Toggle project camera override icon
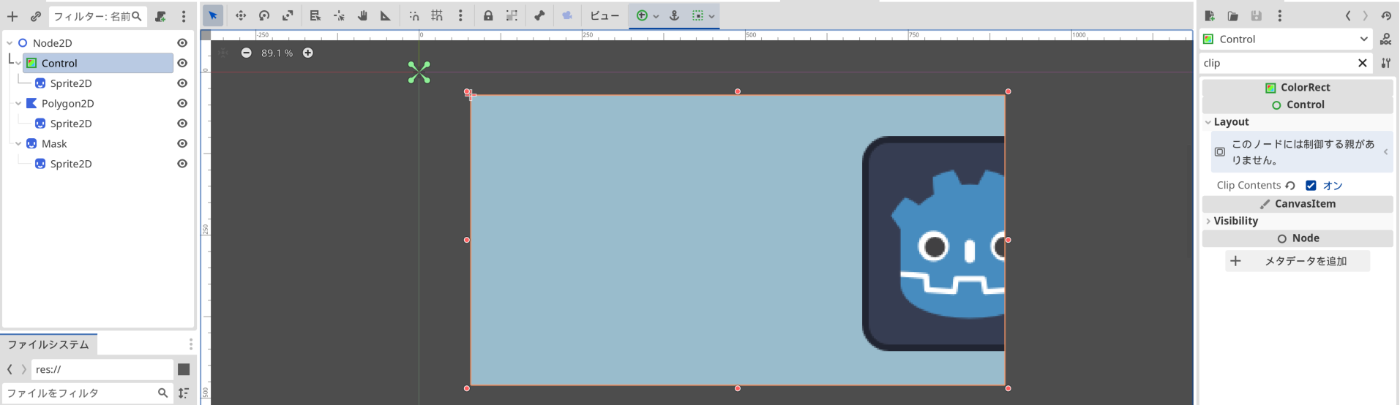The image size is (1400, 405). (567, 16)
